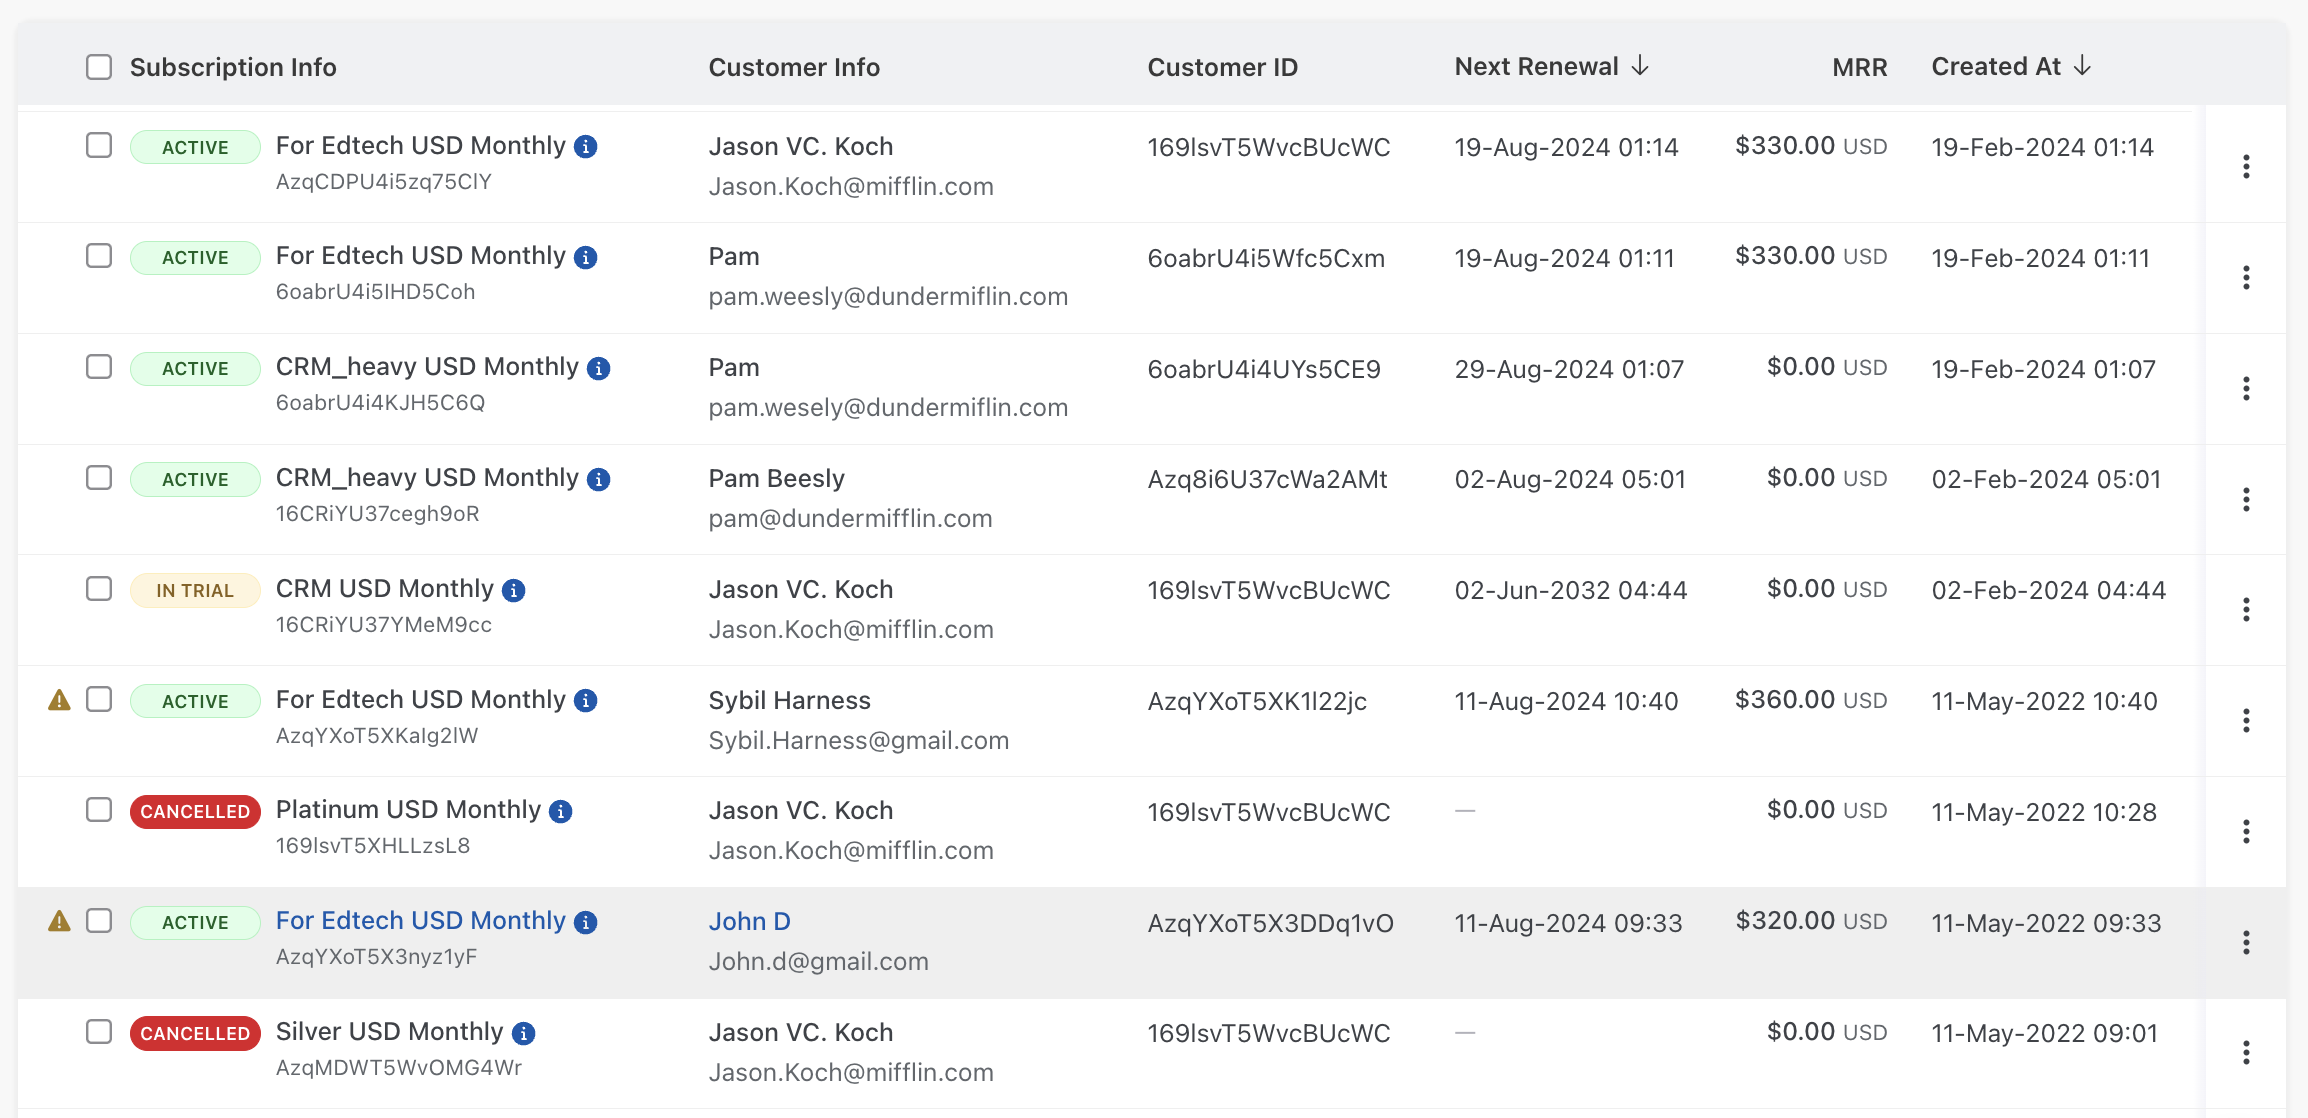Click the Next Renewal sort arrow

[x=1640, y=66]
